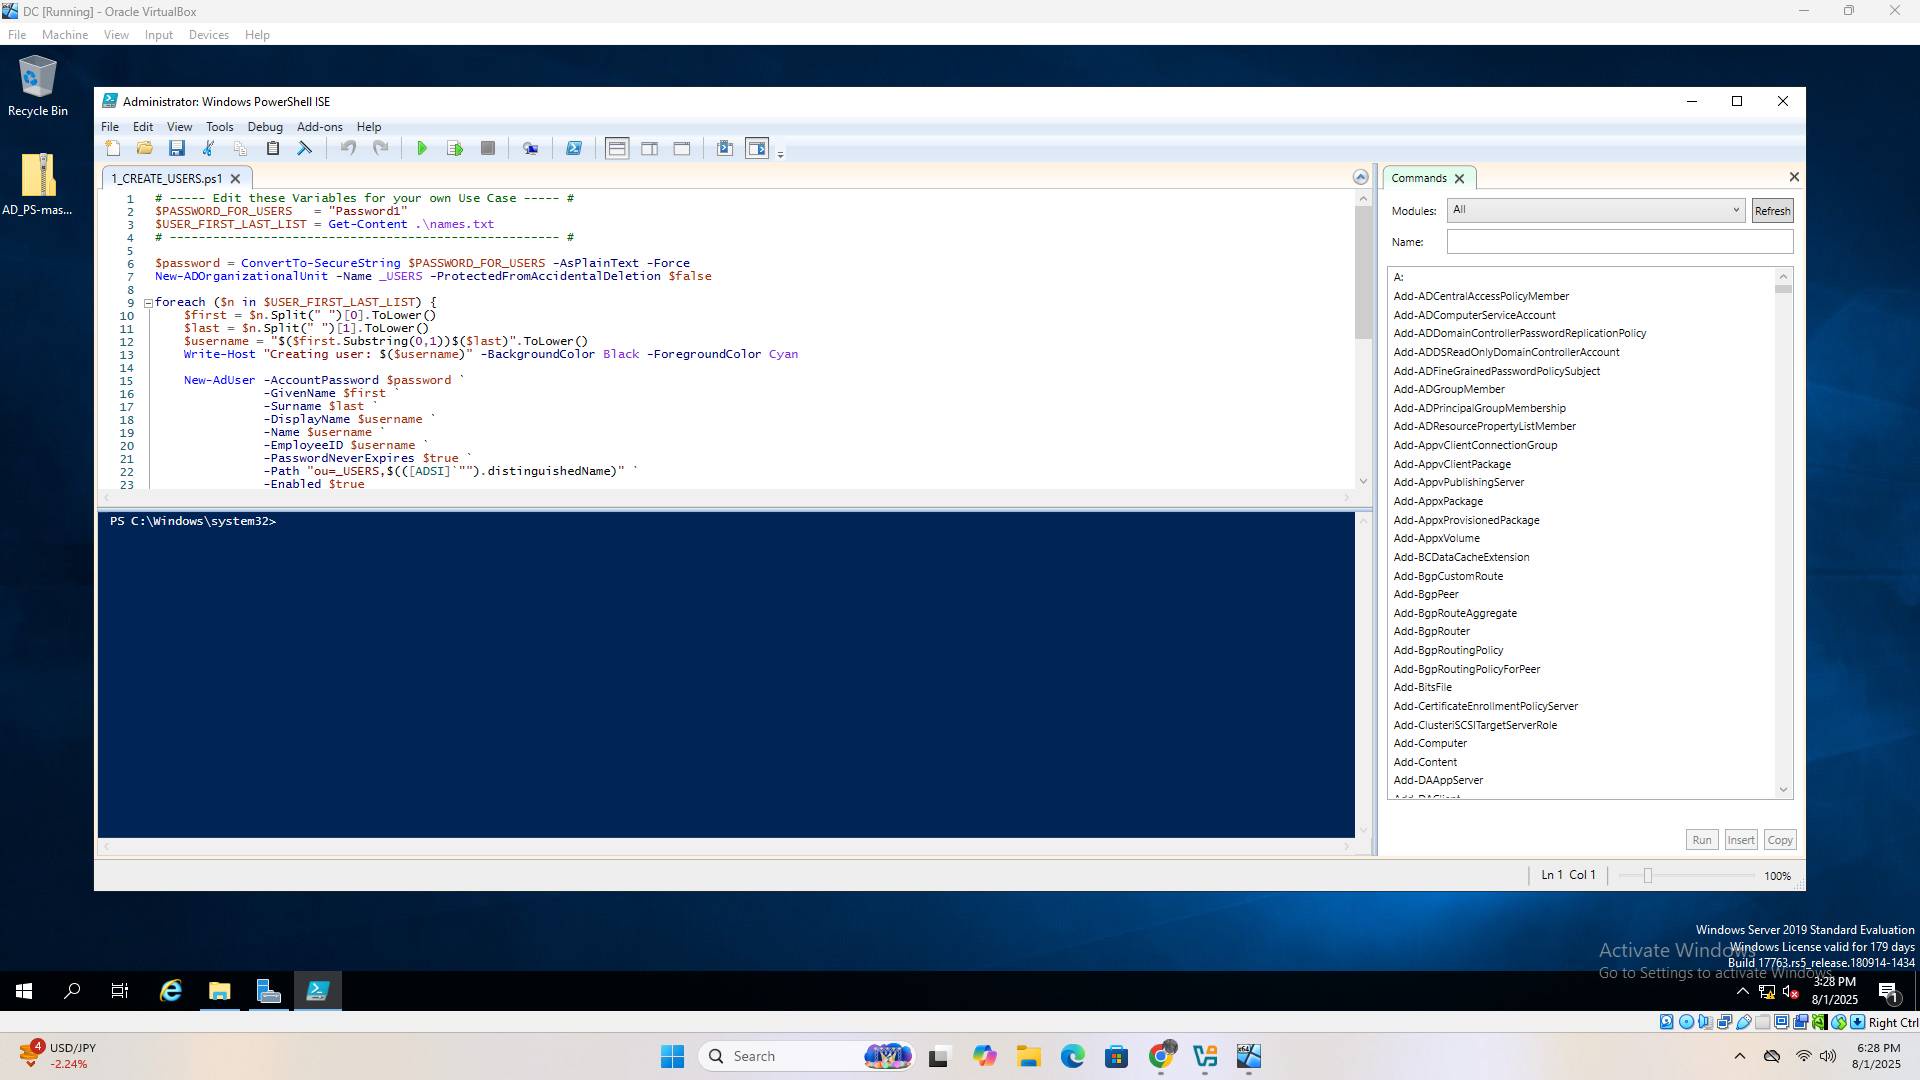
Task: Click the Run Script green play icon
Action: (x=422, y=149)
